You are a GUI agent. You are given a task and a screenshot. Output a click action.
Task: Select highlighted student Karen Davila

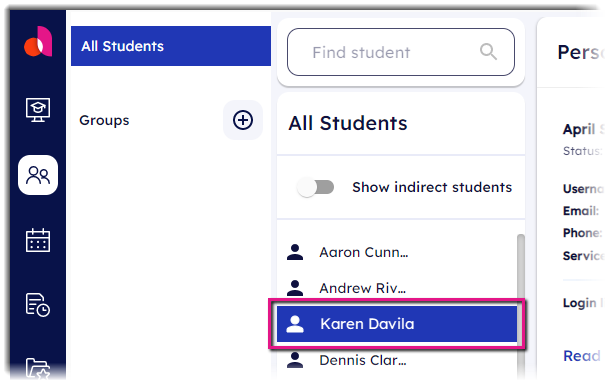tap(397, 324)
